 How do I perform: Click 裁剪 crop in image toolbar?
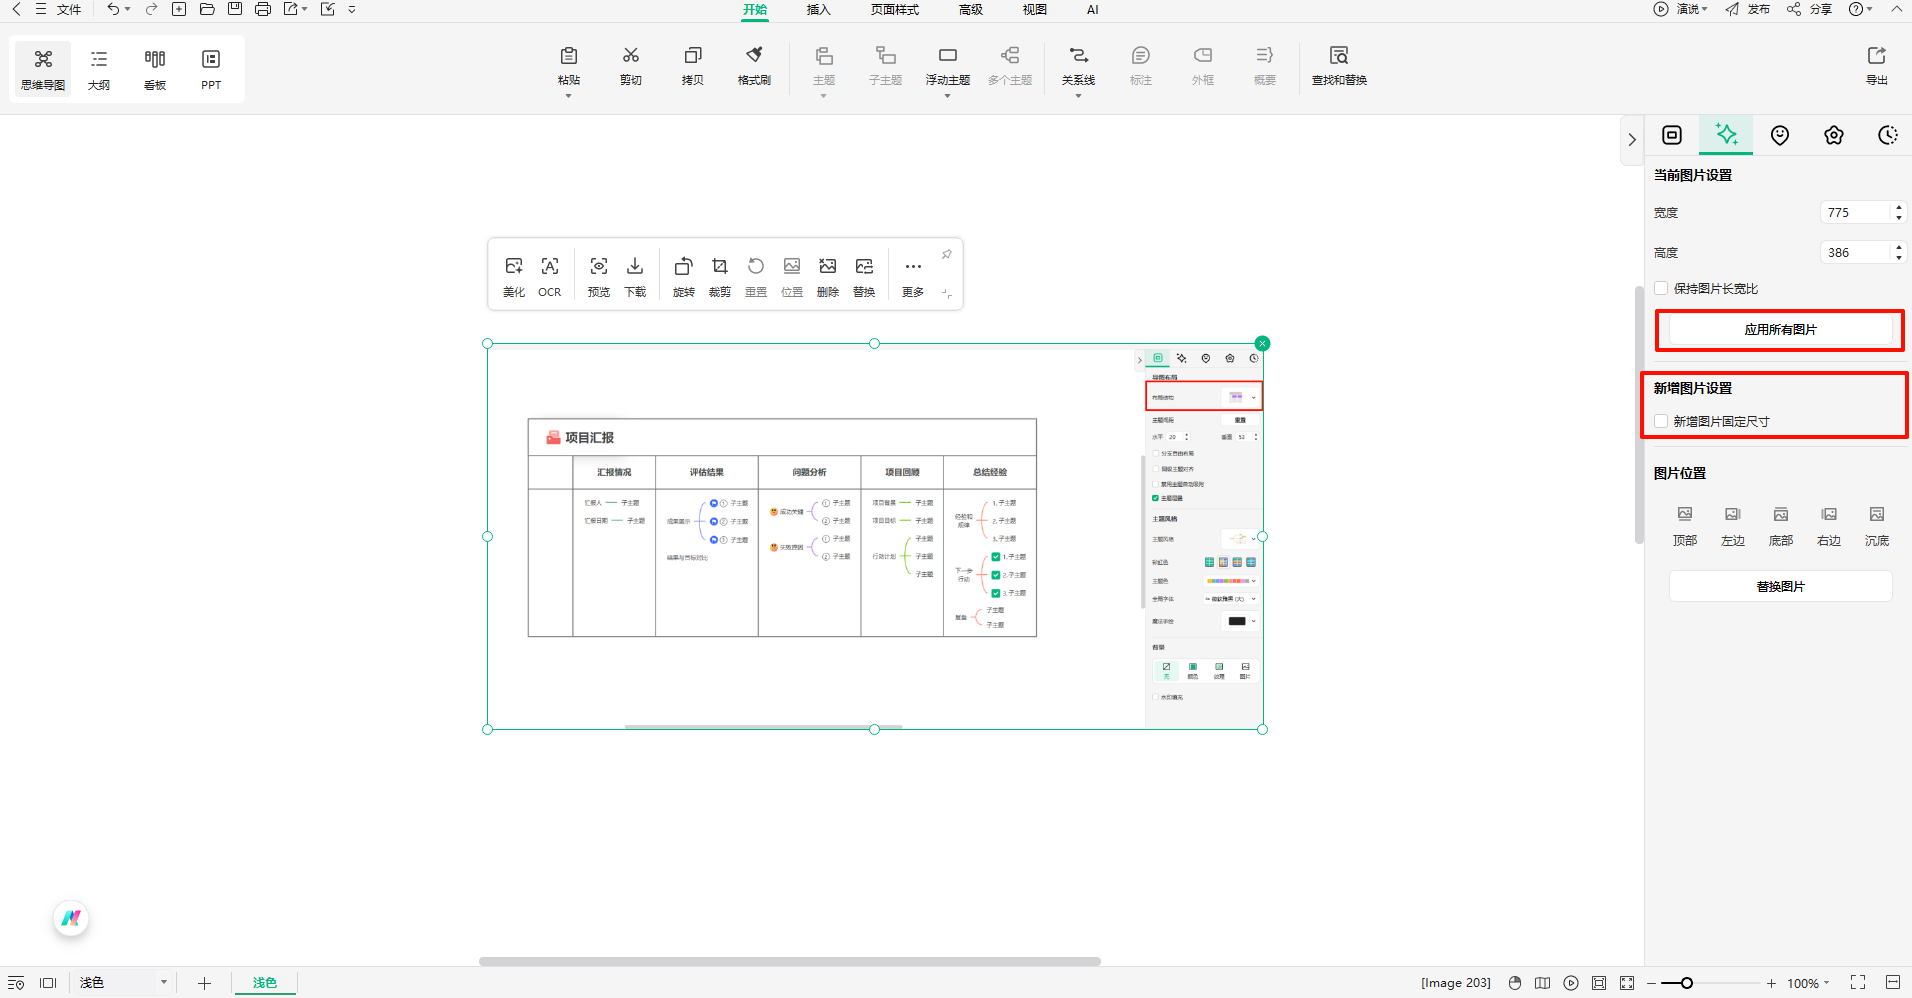[x=720, y=276]
